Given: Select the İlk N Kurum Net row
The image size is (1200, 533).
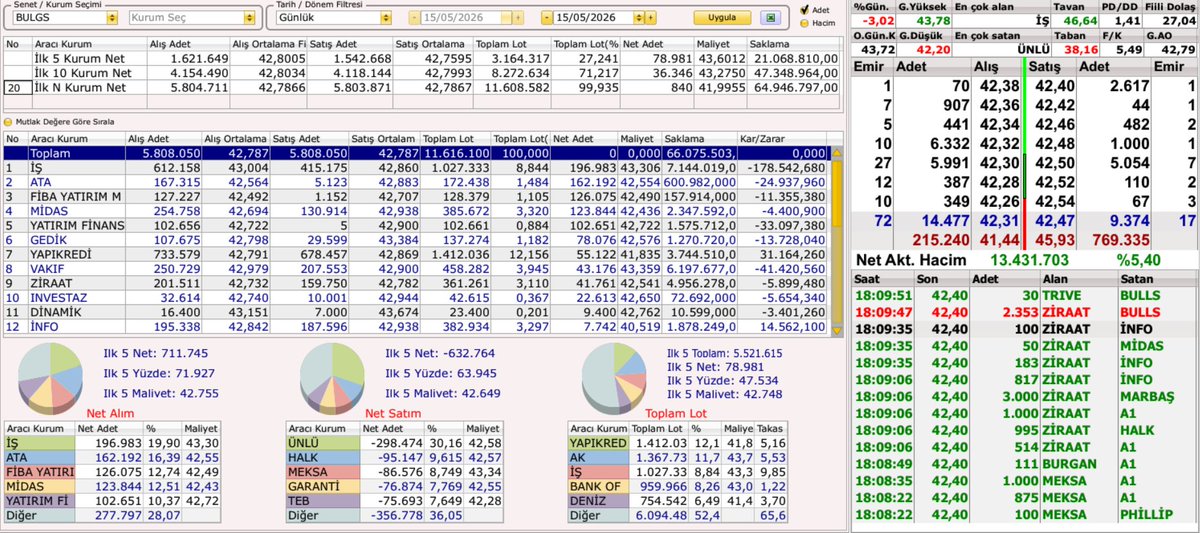Looking at the screenshot, I should coord(422,87).
